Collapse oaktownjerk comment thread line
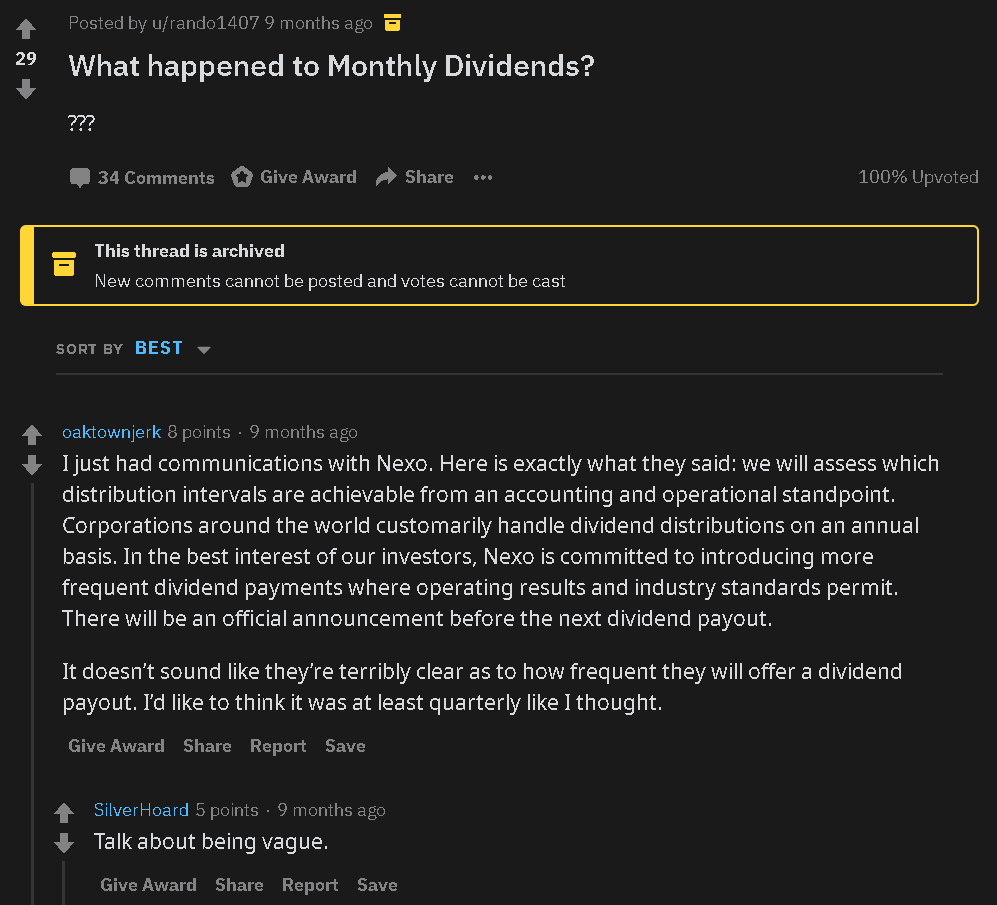 coord(32,693)
